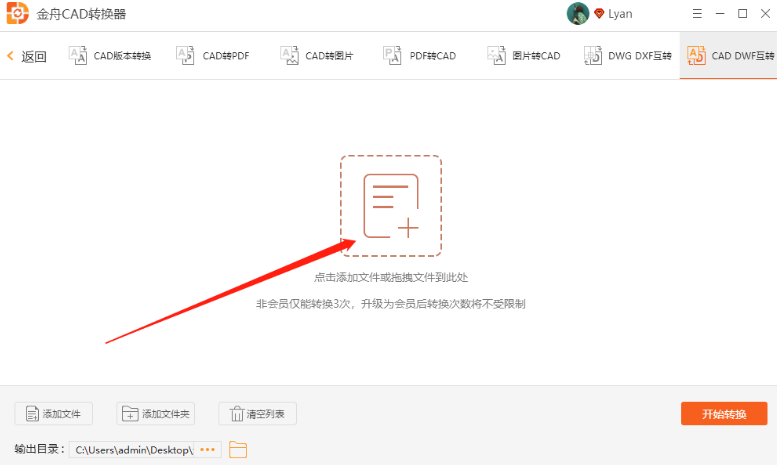
Task: Open the hamburger main menu
Action: (x=697, y=14)
